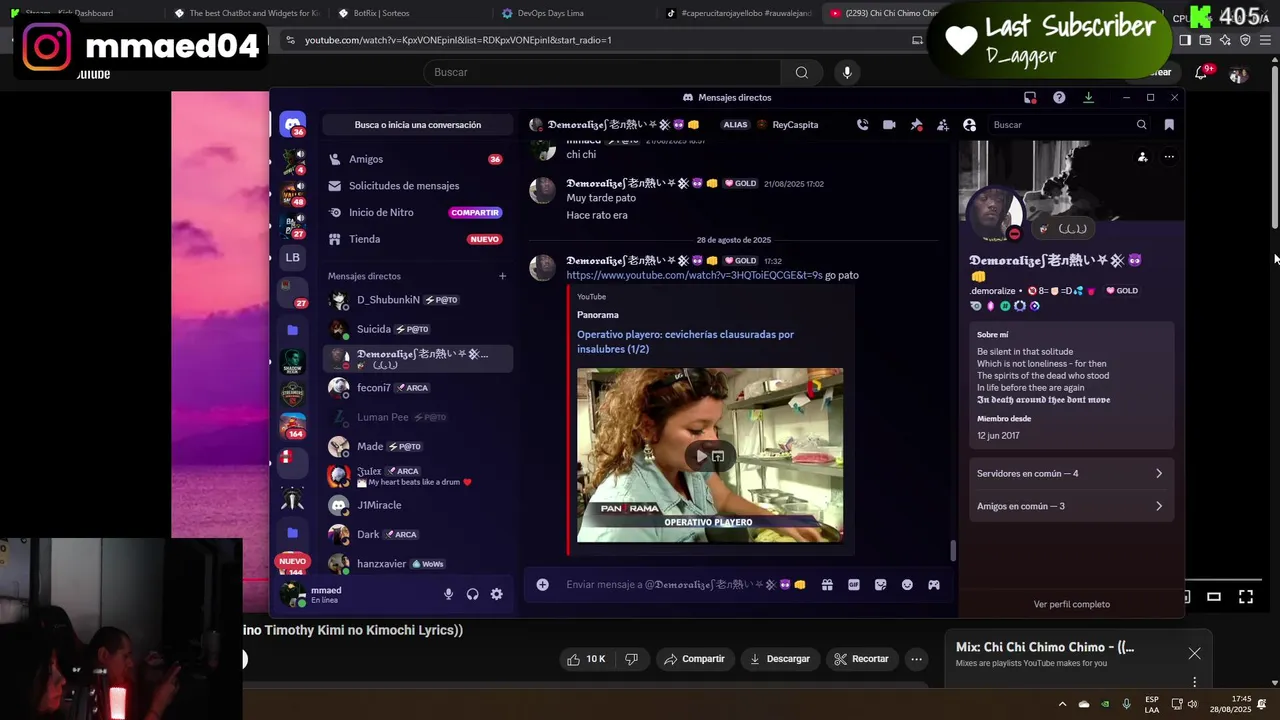Image resolution: width=1280 pixels, height=720 pixels.
Task: Open pinned messages in Discord header
Action: click(x=916, y=125)
